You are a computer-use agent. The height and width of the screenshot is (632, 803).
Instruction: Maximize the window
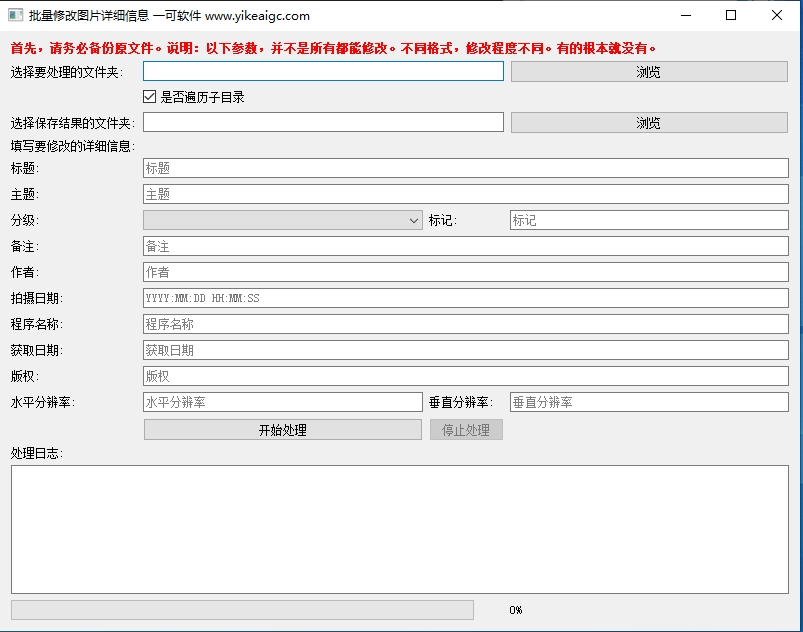[731, 15]
